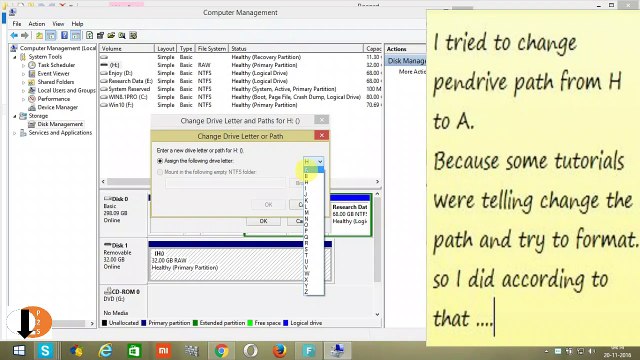640x360 pixels.
Task: Click the Local Users and Groups icon
Action: pyautogui.click(x=32, y=90)
